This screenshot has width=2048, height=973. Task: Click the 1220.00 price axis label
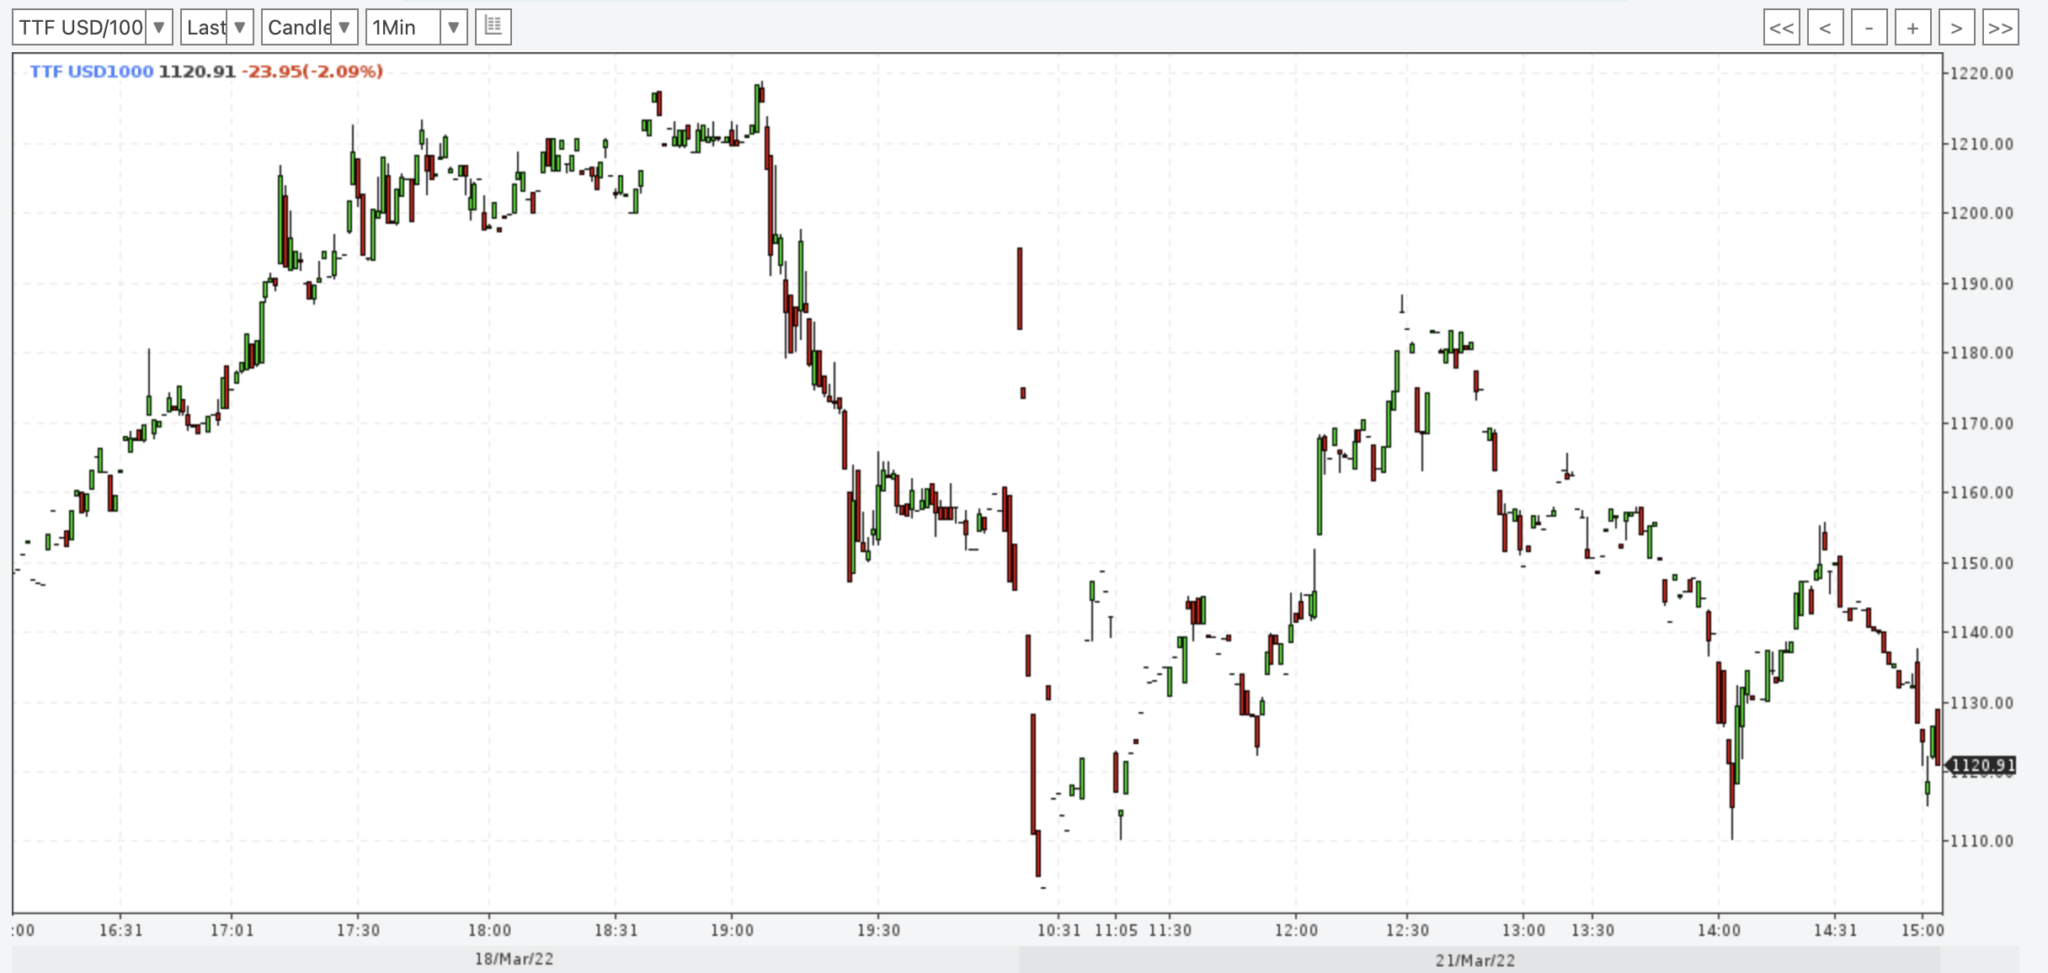coord(1982,73)
